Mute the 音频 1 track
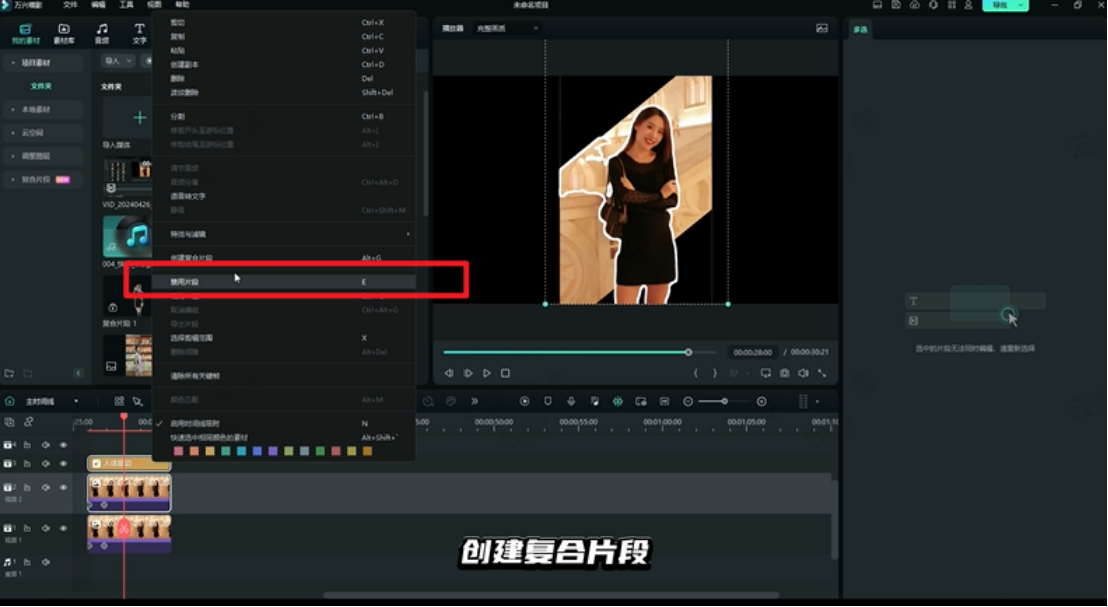 [45, 562]
